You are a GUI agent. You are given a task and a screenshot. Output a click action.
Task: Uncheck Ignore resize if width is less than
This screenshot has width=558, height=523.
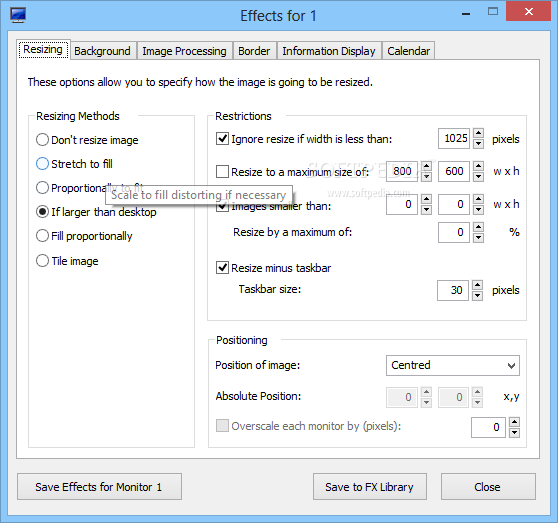tap(222, 138)
